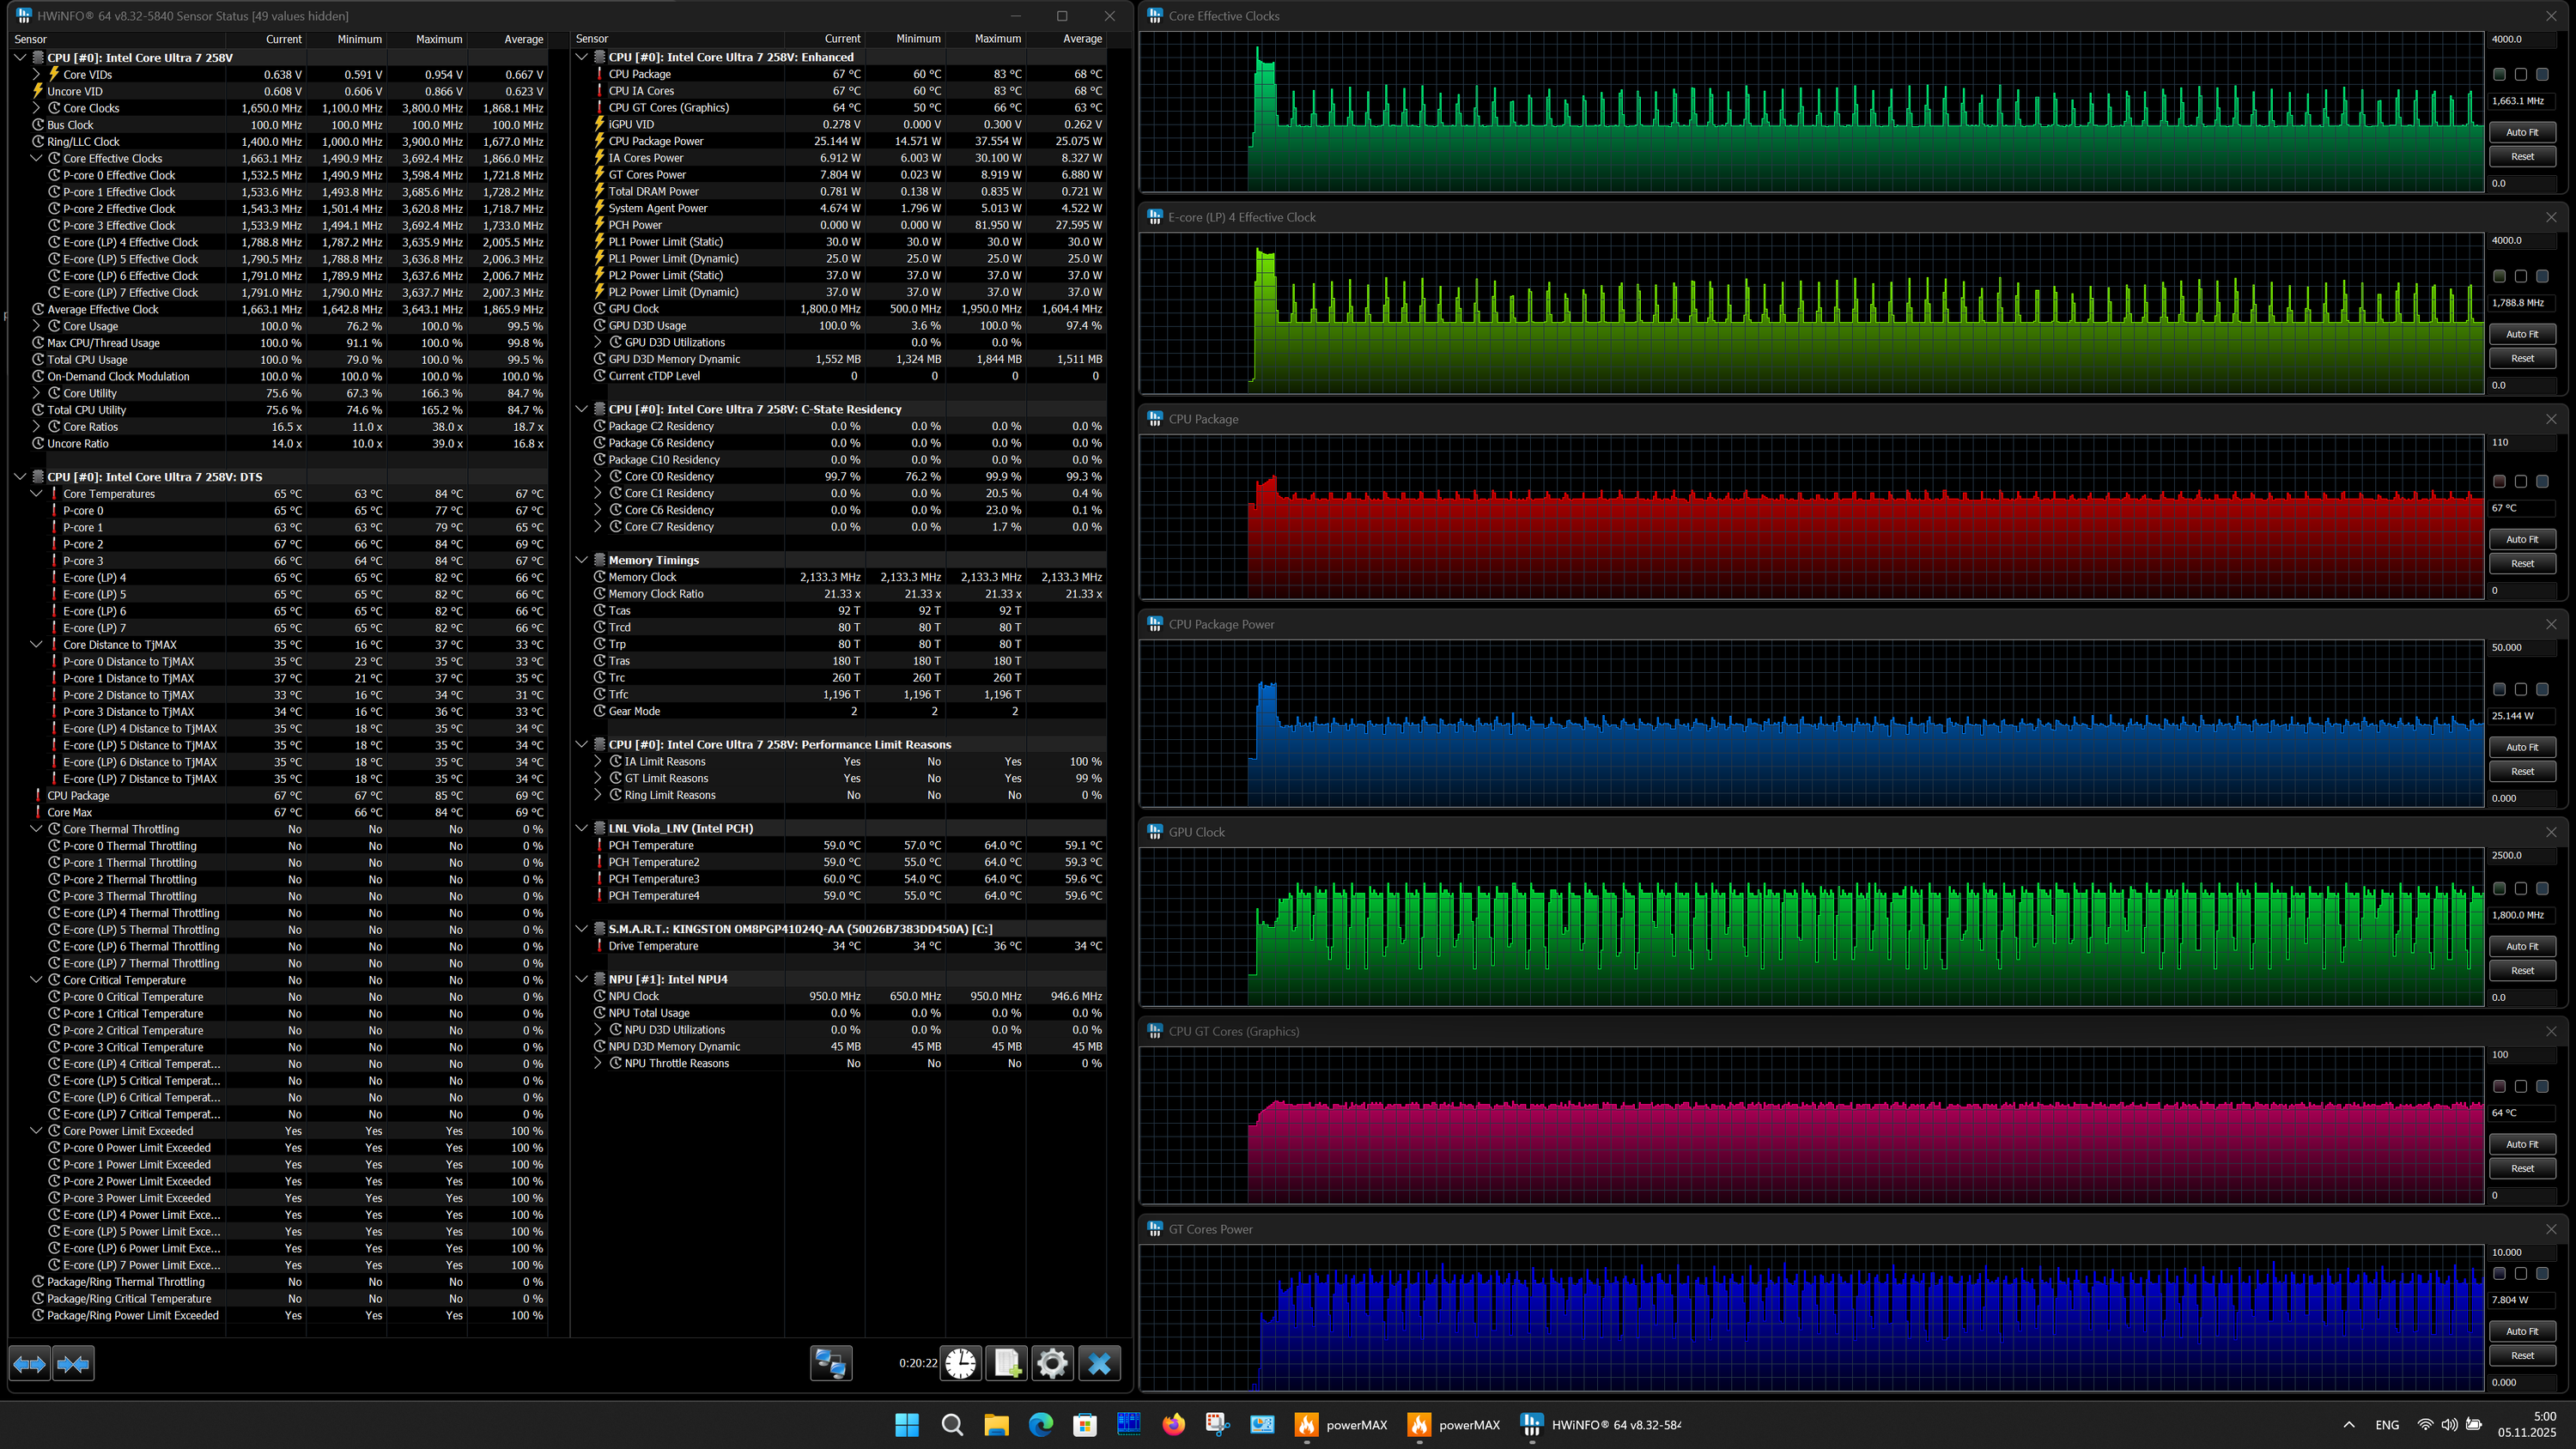Expand the IA Limit Reasons entry

pos(598,762)
